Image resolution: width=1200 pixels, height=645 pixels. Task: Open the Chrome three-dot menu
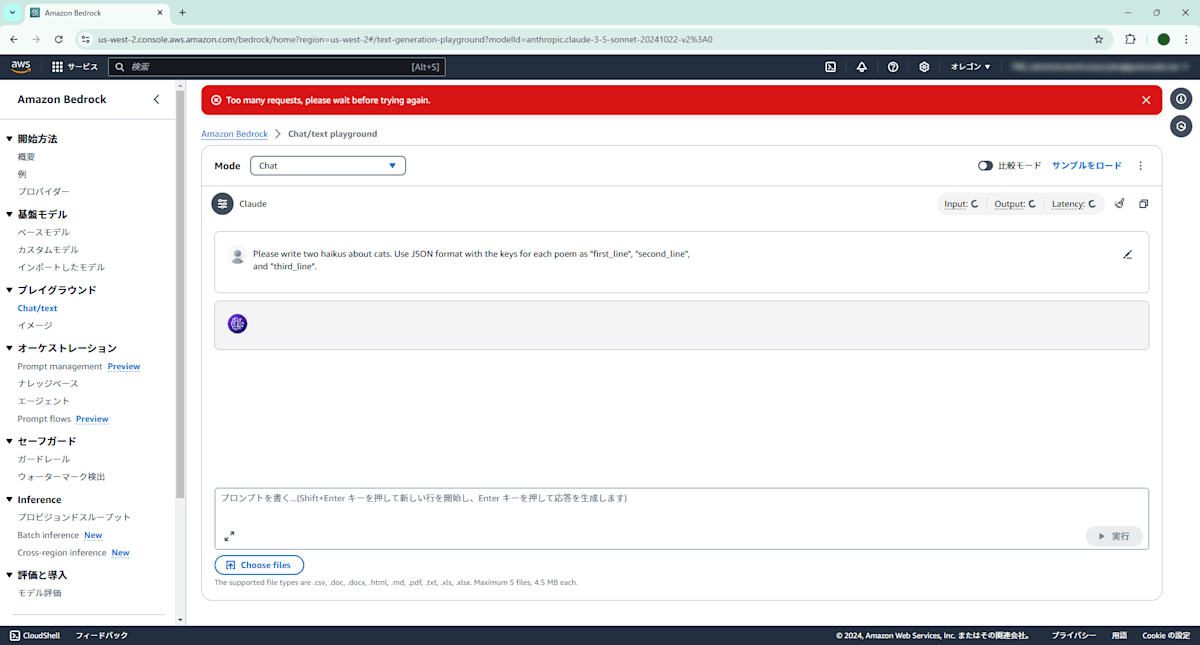(x=1186, y=39)
